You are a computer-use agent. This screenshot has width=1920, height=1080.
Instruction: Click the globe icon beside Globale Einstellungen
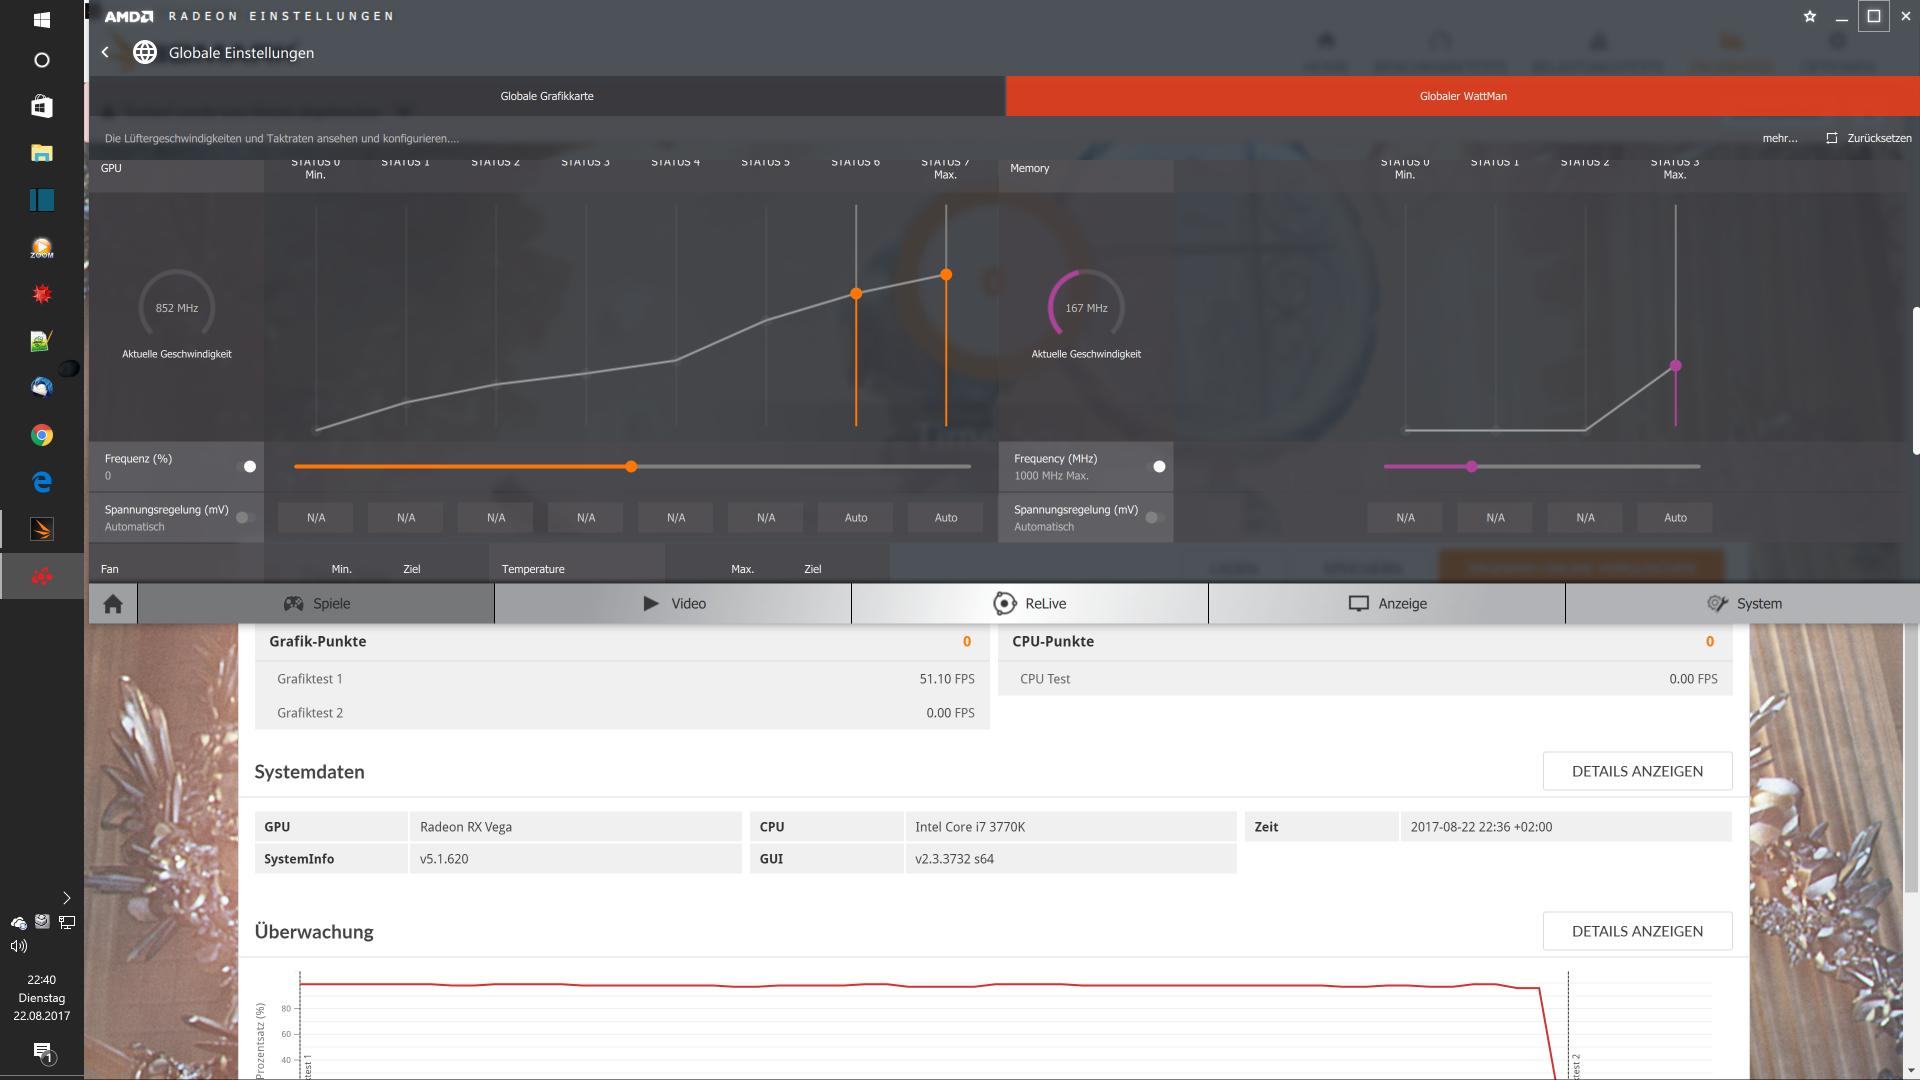pos(145,52)
